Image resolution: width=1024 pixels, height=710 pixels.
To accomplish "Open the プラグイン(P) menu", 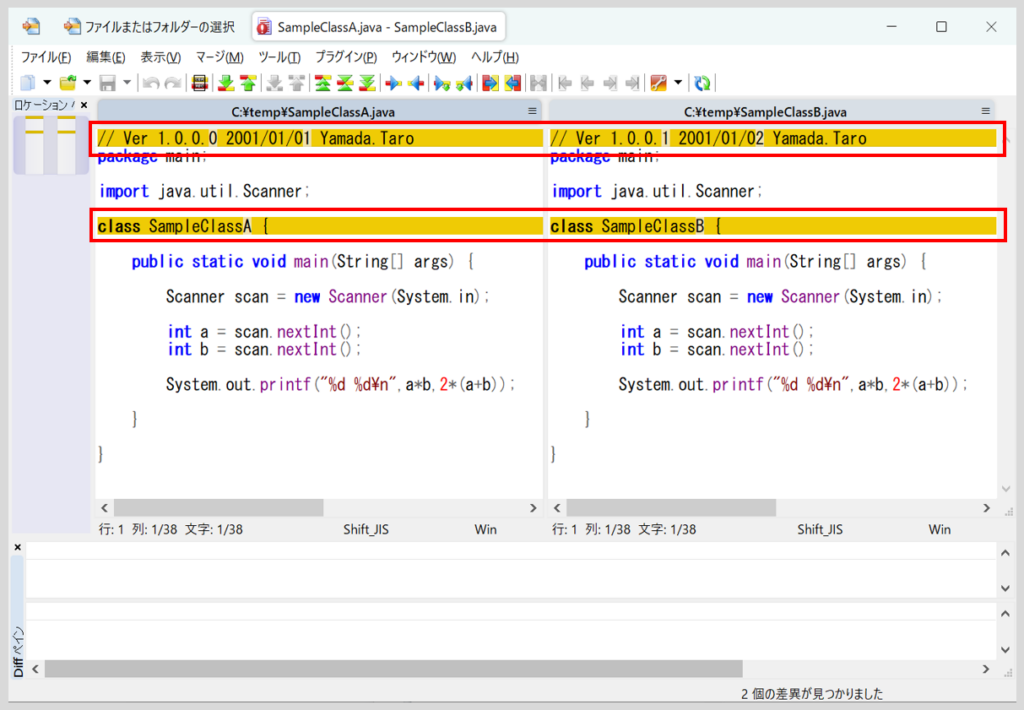I will [x=346, y=57].
